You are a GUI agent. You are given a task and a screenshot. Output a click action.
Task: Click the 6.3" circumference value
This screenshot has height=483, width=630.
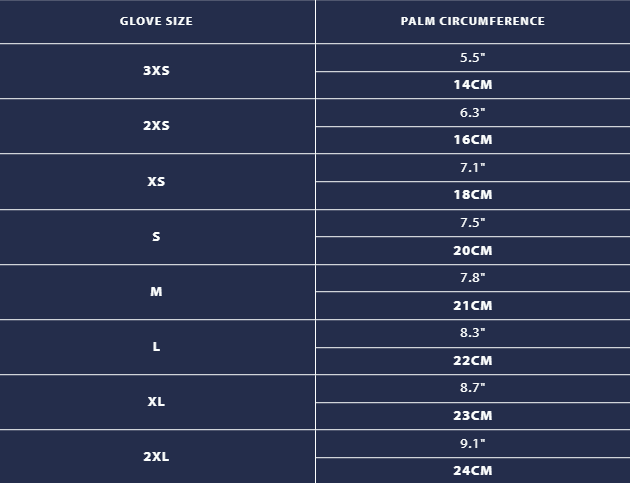click(472, 113)
